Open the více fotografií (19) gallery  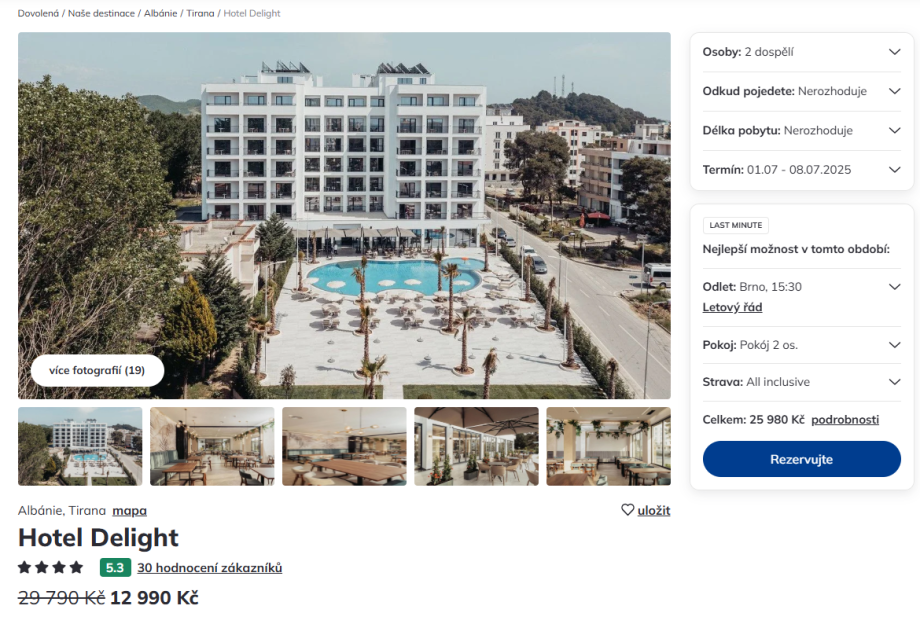click(97, 370)
